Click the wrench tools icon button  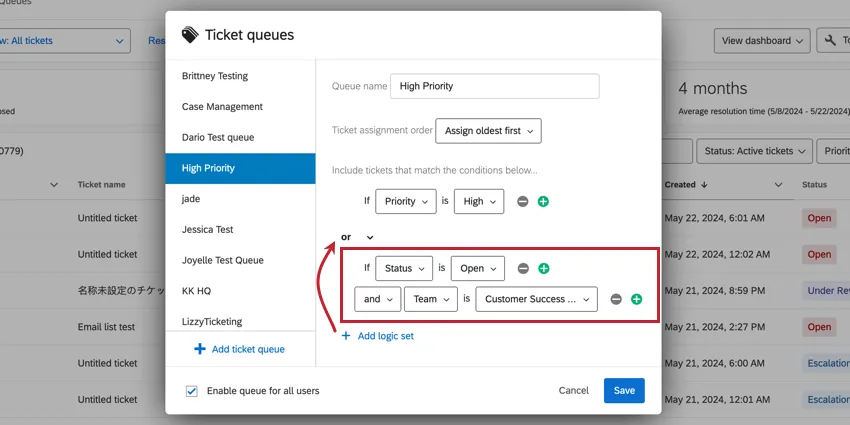[x=832, y=41]
